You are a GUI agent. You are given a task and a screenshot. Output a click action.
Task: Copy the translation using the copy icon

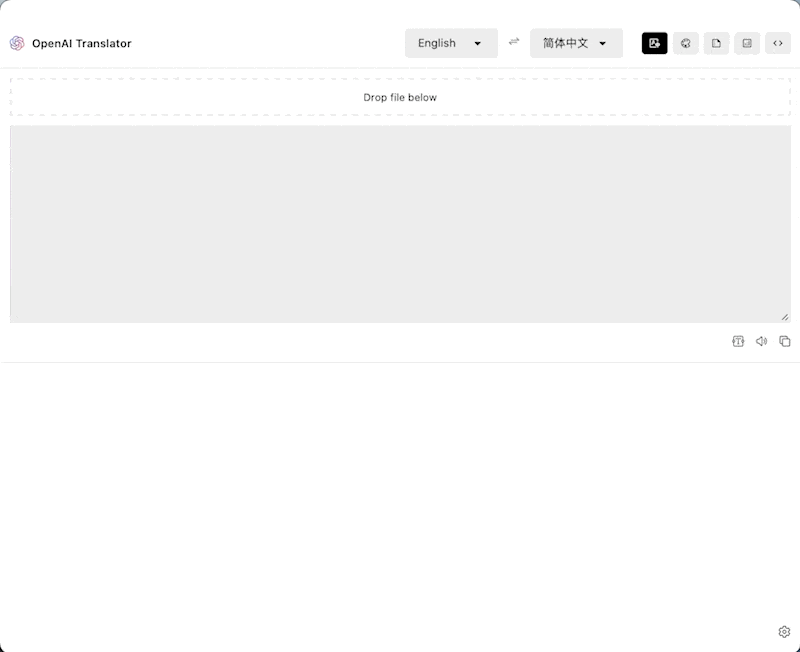coord(784,341)
